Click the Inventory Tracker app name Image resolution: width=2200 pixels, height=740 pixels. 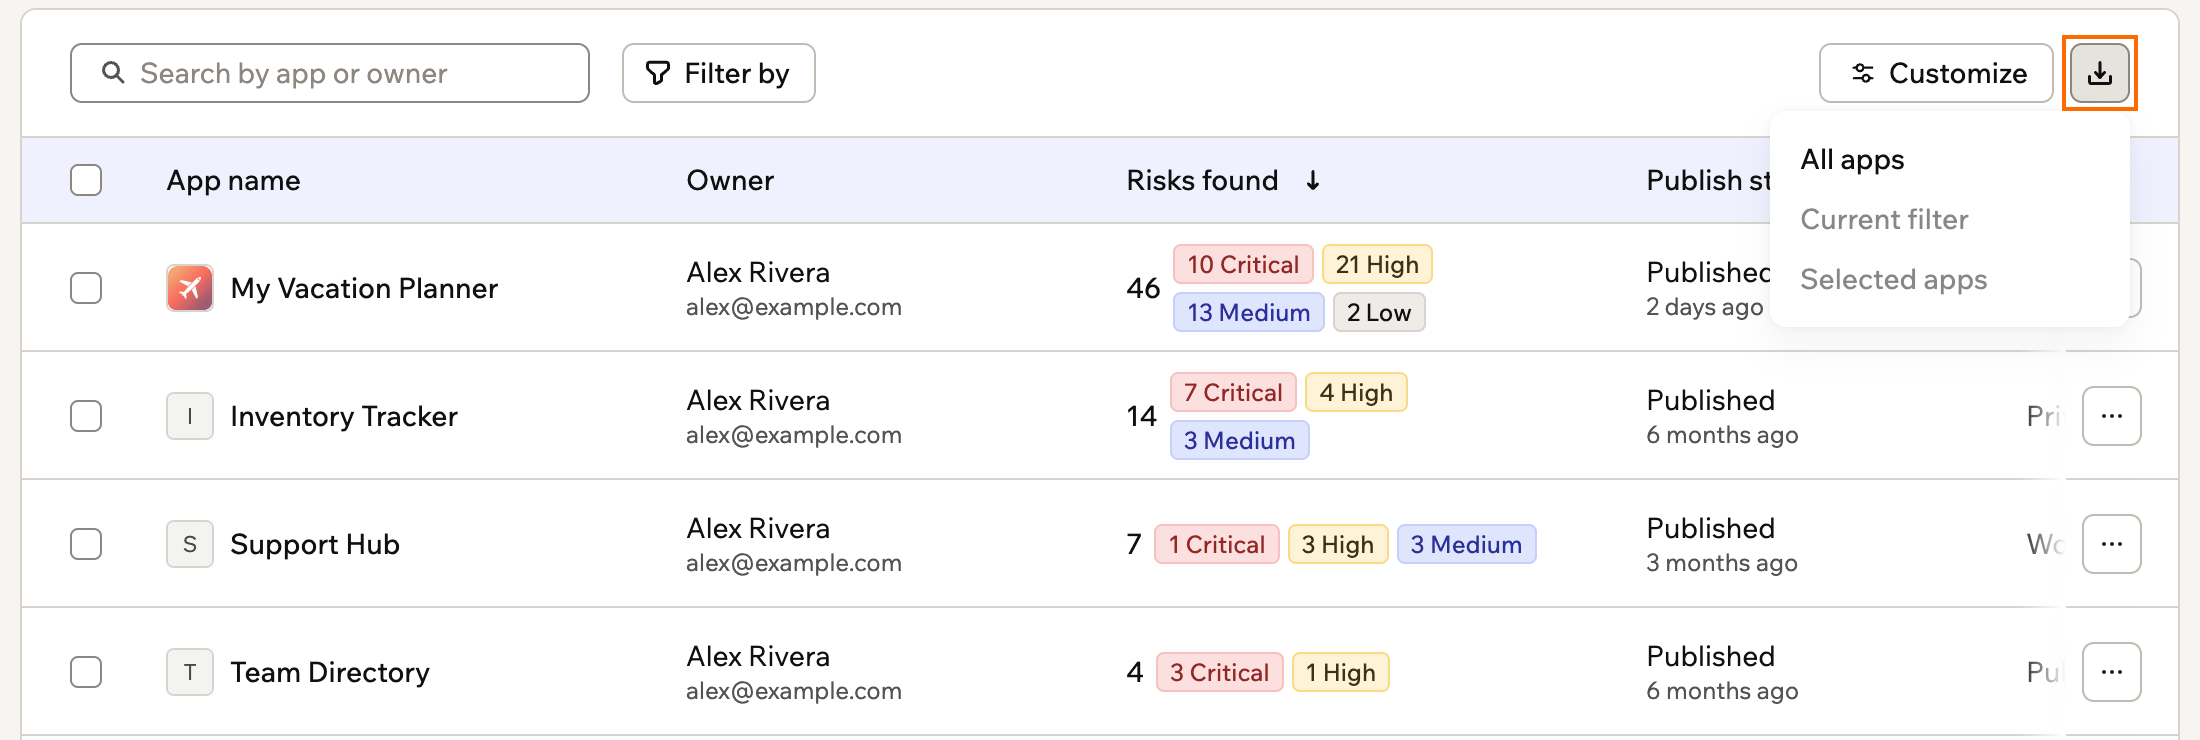[344, 416]
